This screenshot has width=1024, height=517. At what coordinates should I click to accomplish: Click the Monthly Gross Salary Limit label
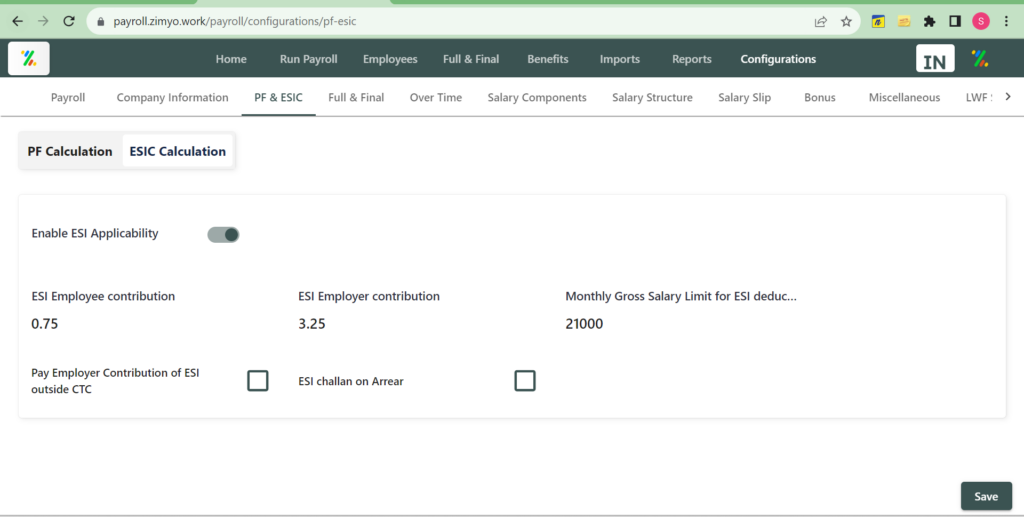tap(681, 296)
